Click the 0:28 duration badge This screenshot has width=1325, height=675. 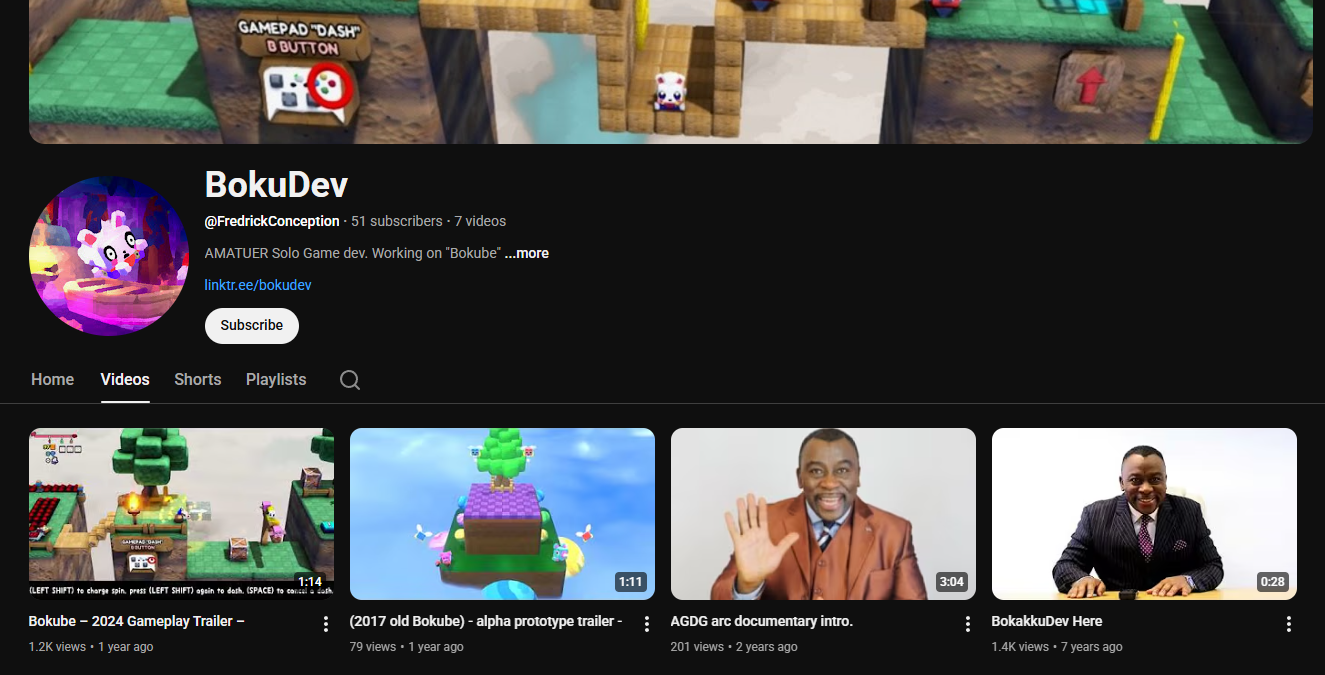pyautogui.click(x=1273, y=582)
